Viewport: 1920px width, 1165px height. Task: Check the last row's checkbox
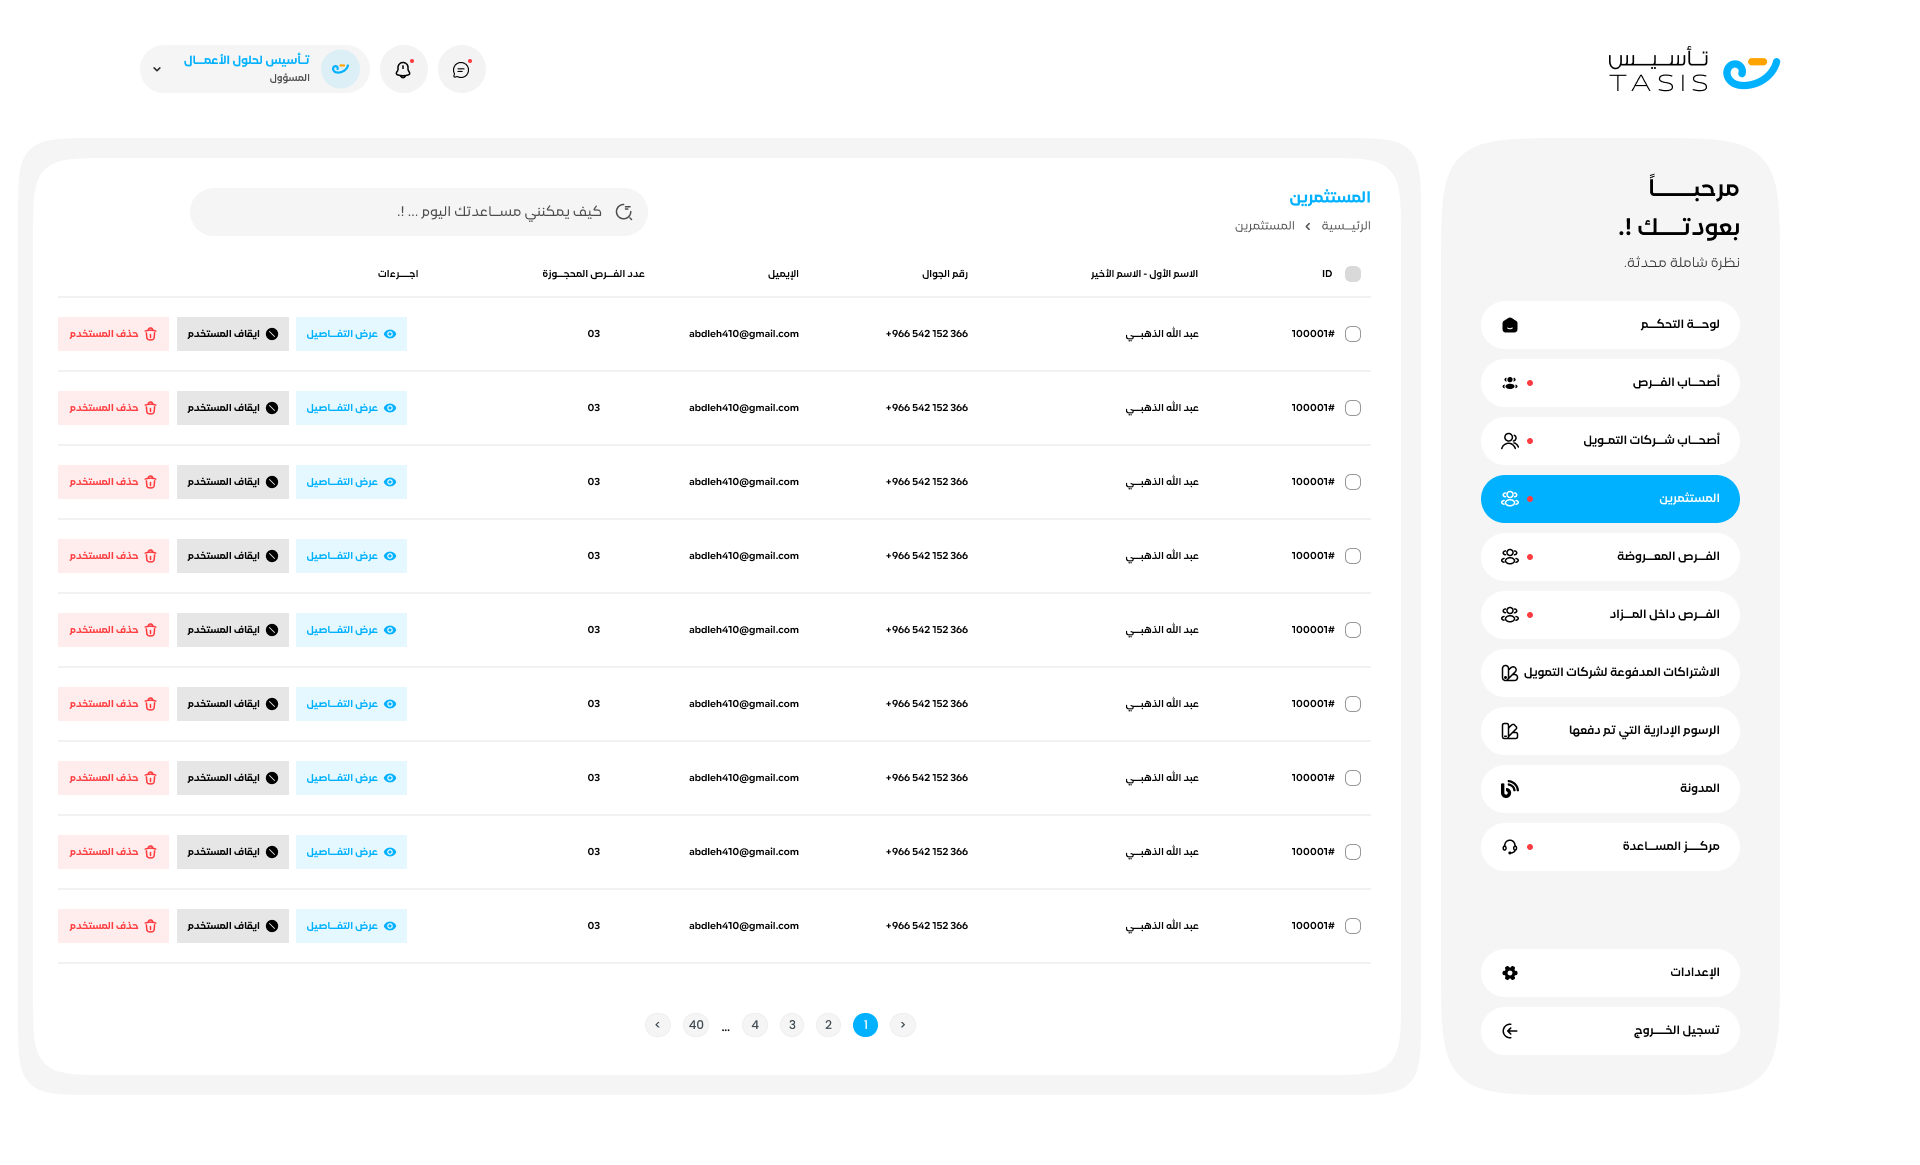coord(1353,926)
